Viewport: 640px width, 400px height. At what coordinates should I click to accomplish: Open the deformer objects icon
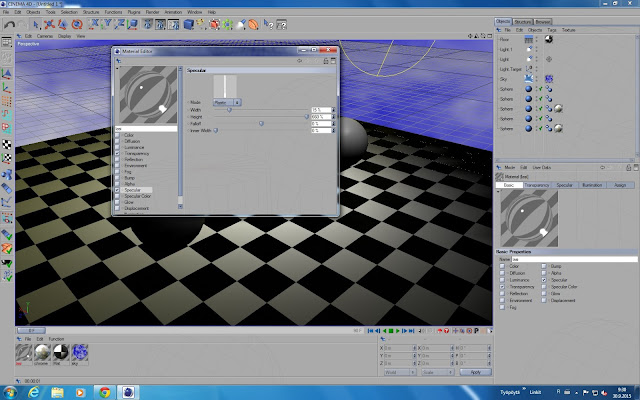tap(253, 24)
